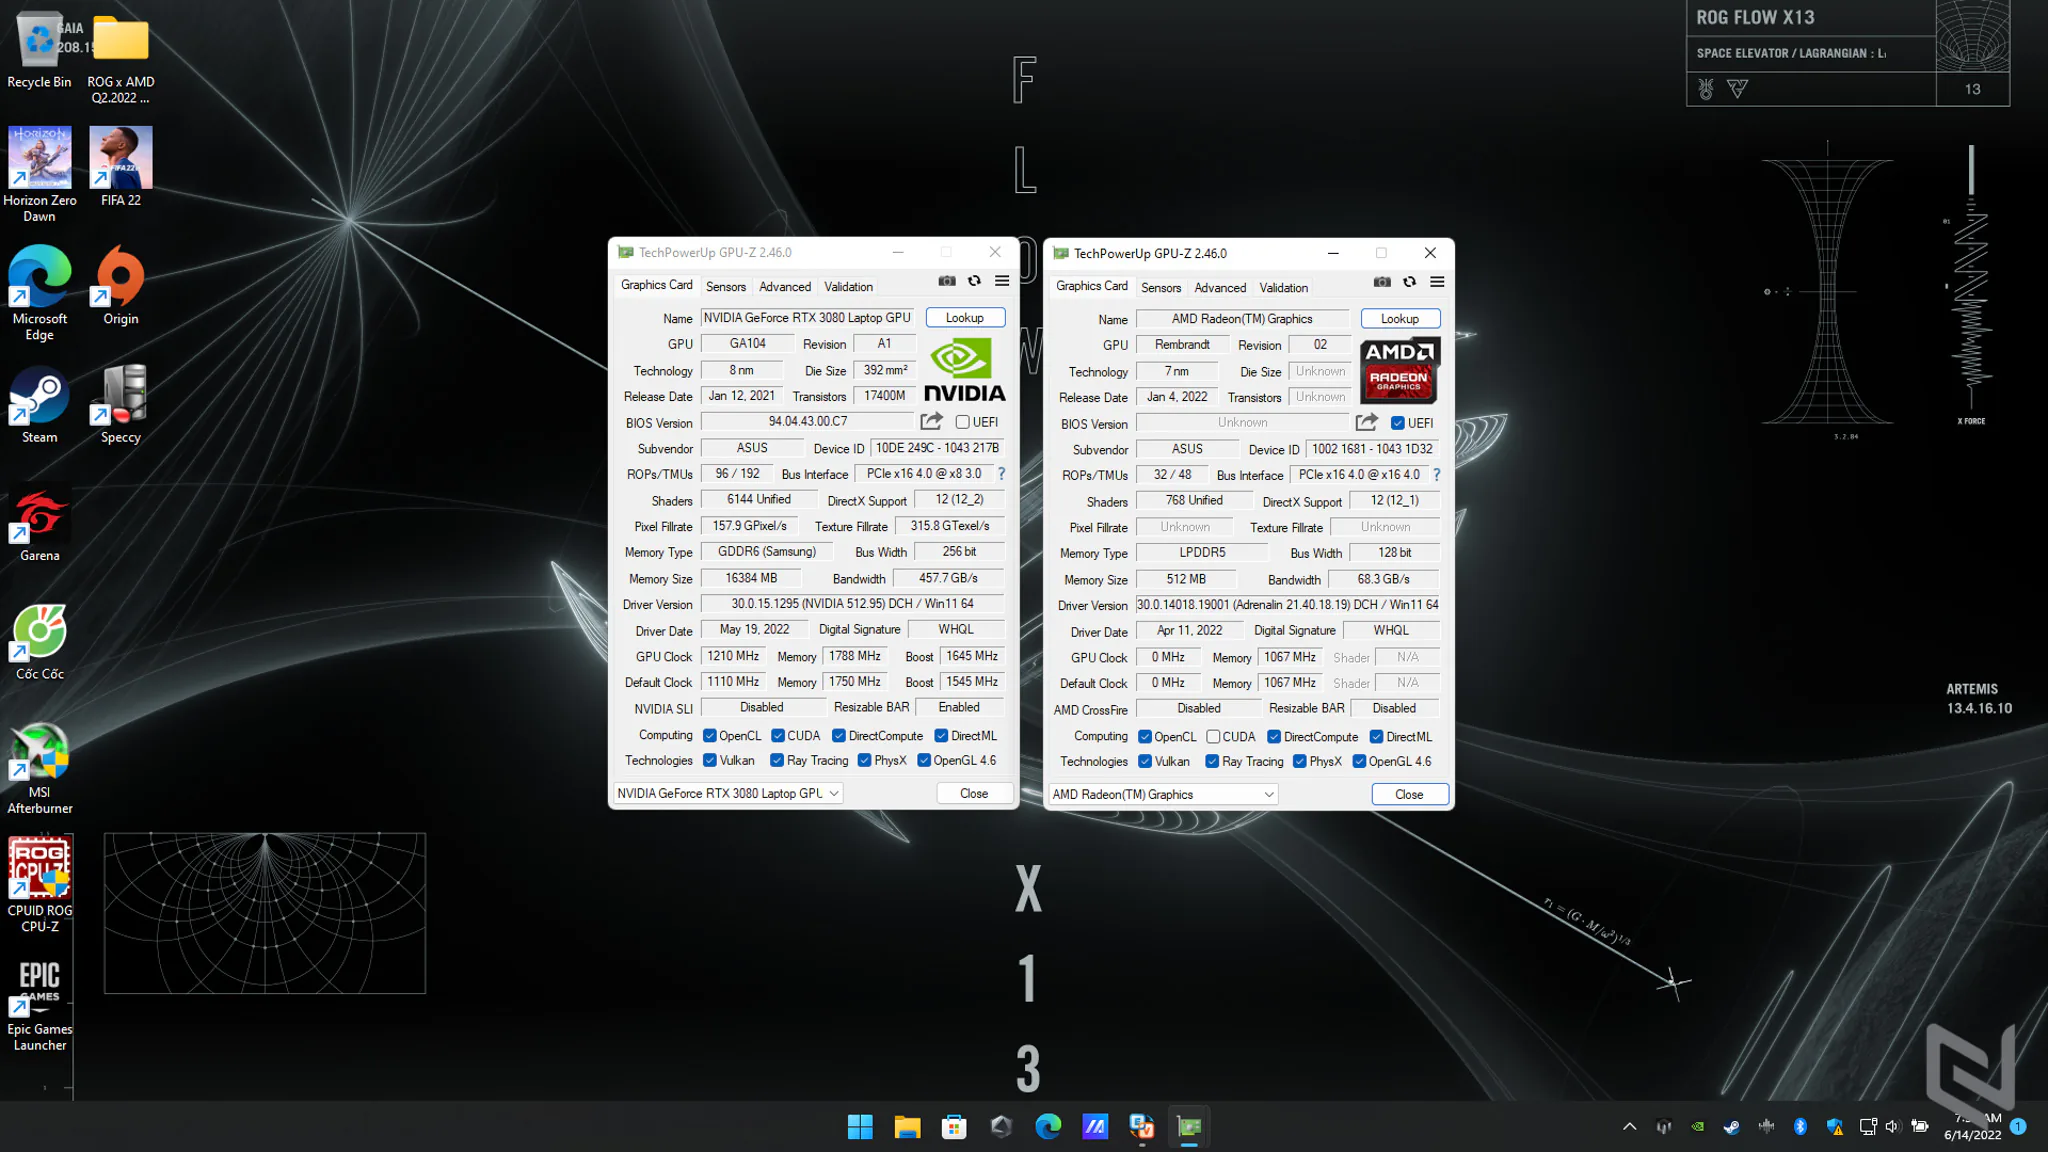The height and width of the screenshot is (1152, 2048).
Task: Select the MSI Afterburner desktop icon
Action: [40, 768]
